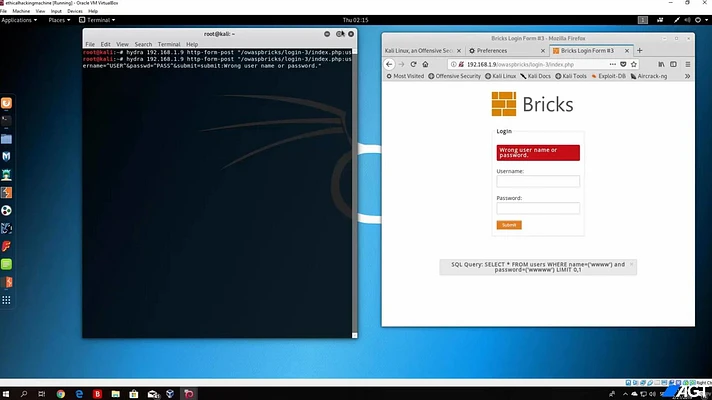712x400 pixels.
Task: Click the clock Thu 02:15 in top bar
Action: click(356, 20)
